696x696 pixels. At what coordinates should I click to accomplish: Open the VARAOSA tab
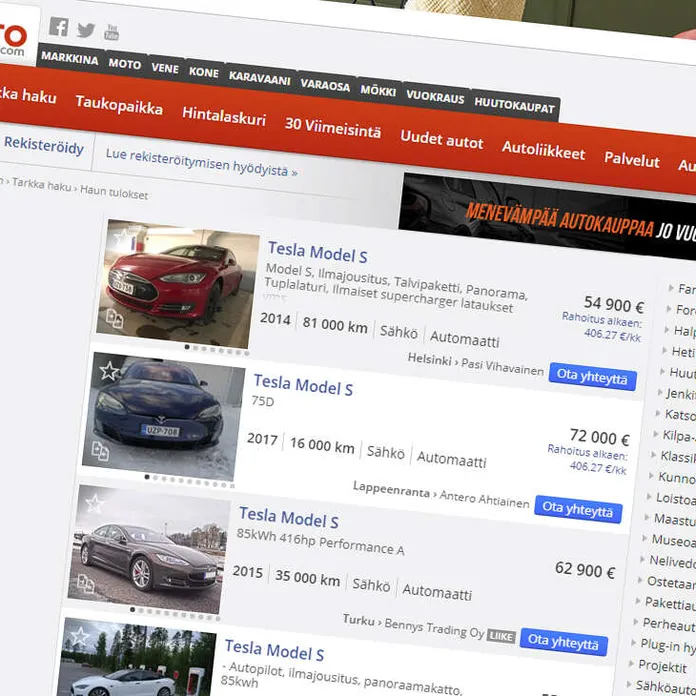tap(325, 84)
